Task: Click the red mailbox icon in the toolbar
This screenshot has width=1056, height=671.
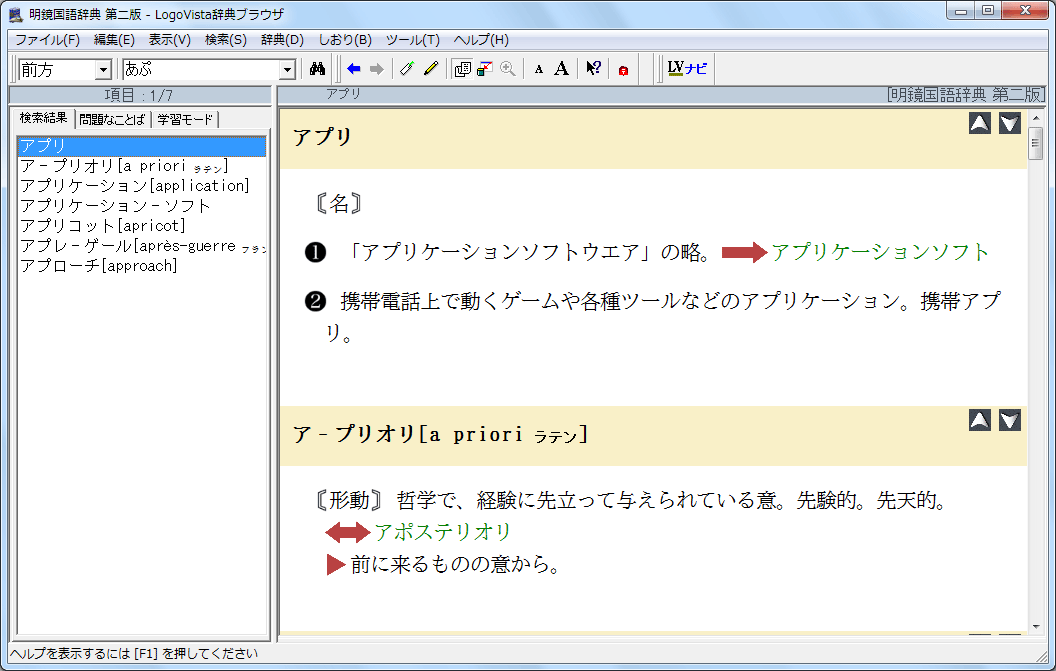Action: (x=623, y=70)
